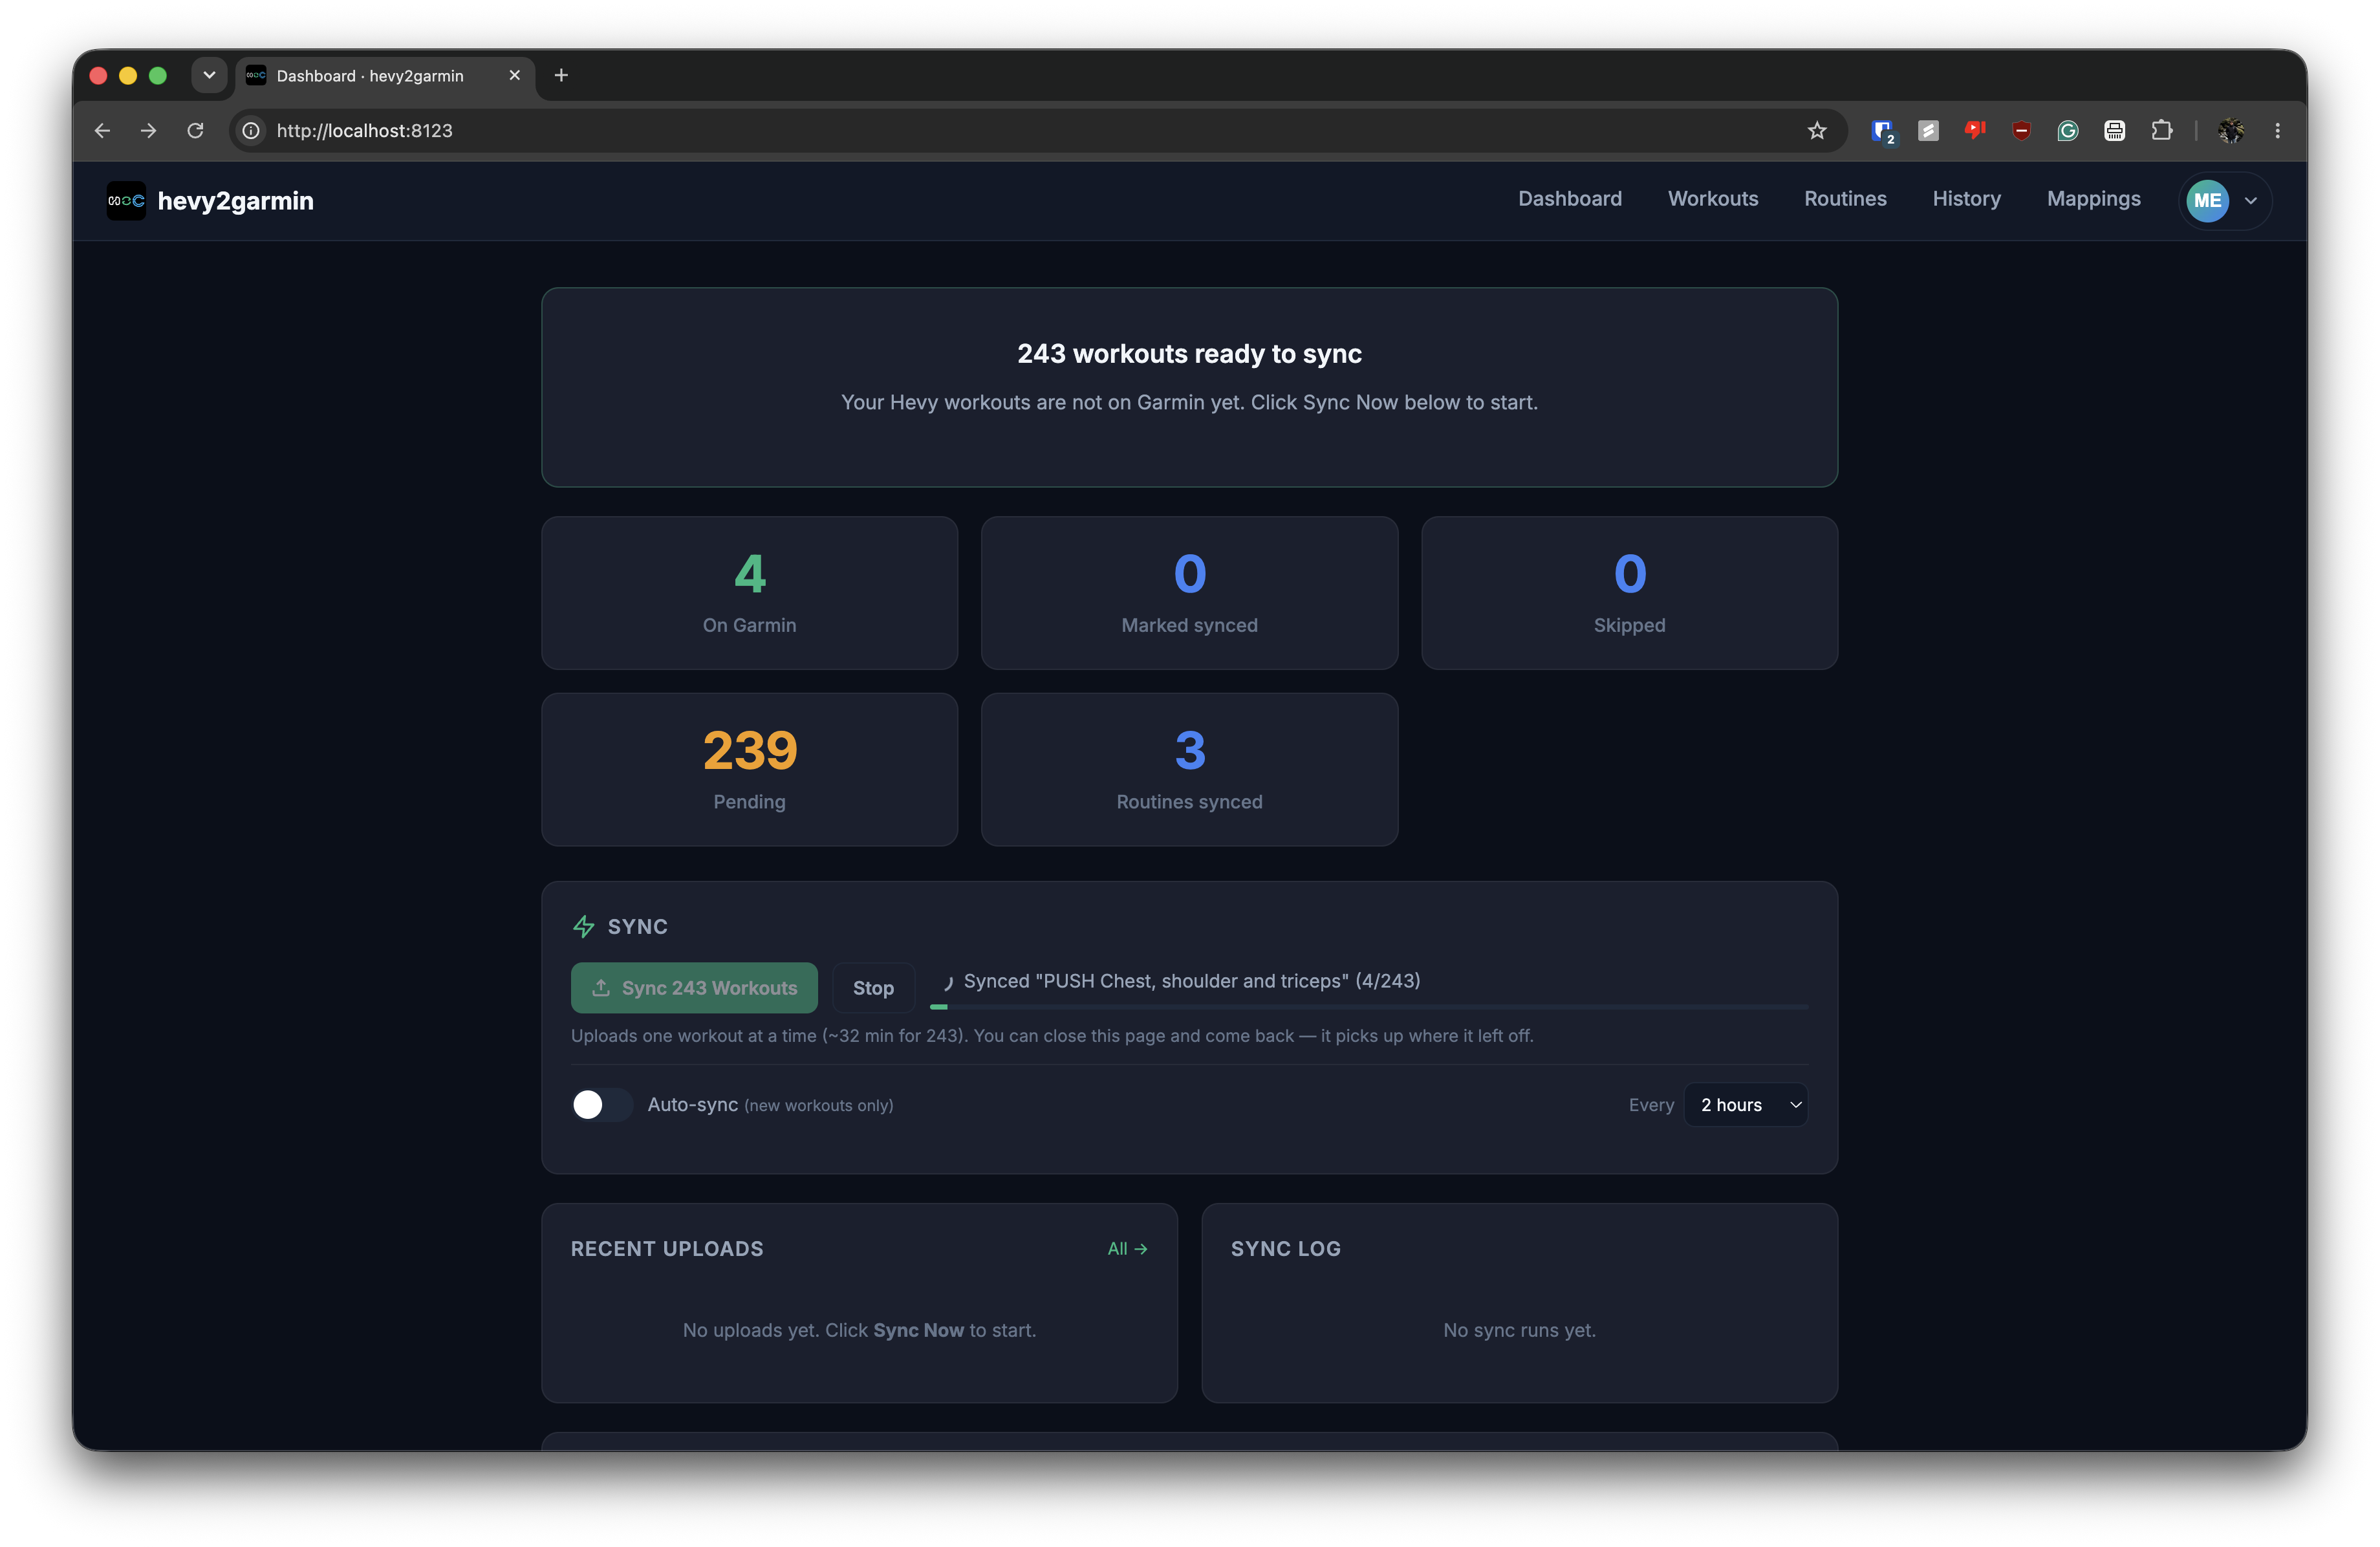Stop the running sync

[x=873, y=987]
